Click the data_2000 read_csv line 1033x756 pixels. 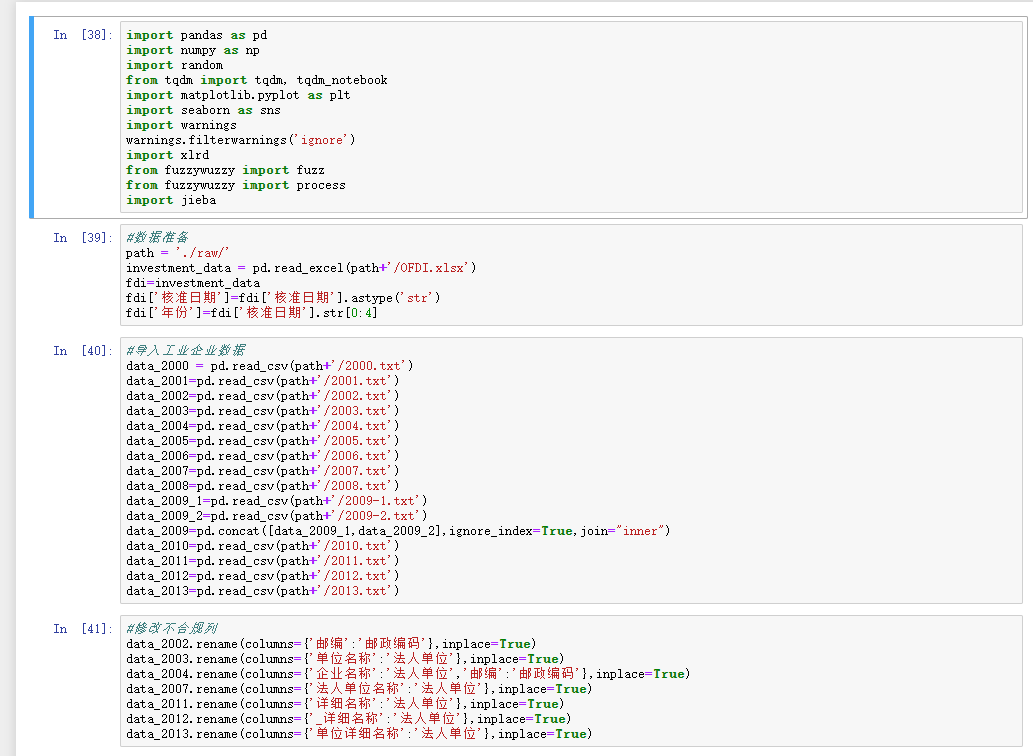click(x=269, y=366)
